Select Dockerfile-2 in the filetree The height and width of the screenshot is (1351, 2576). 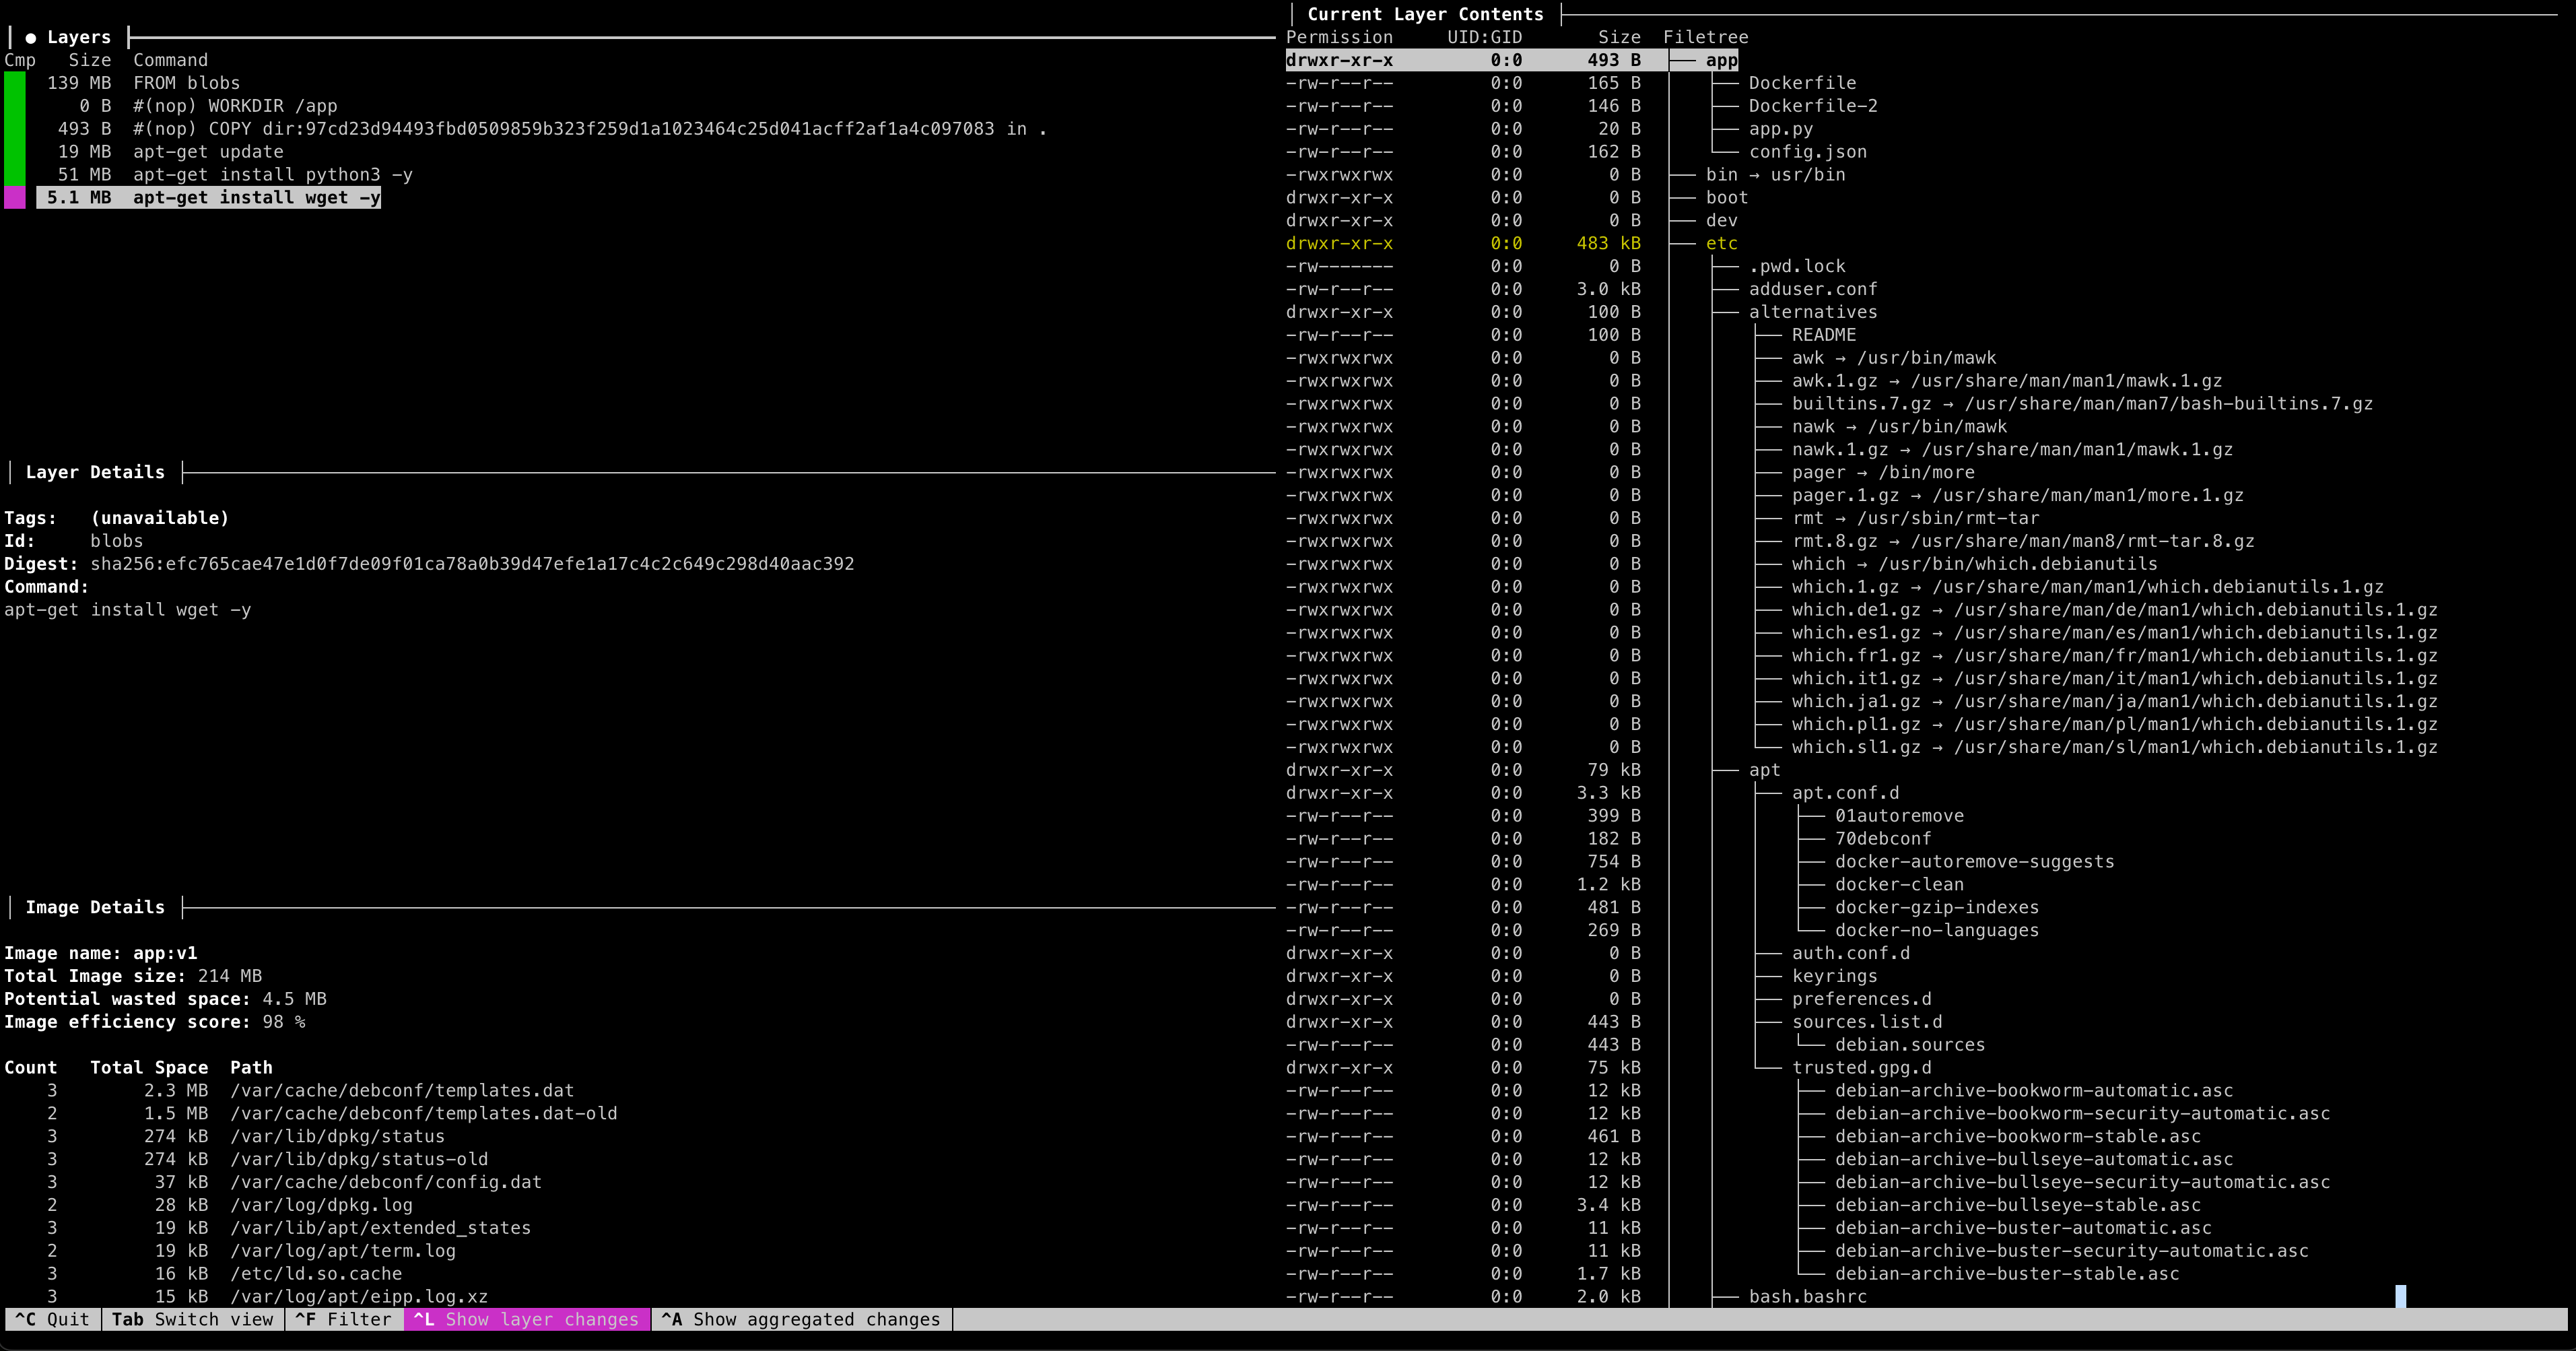tap(1812, 106)
